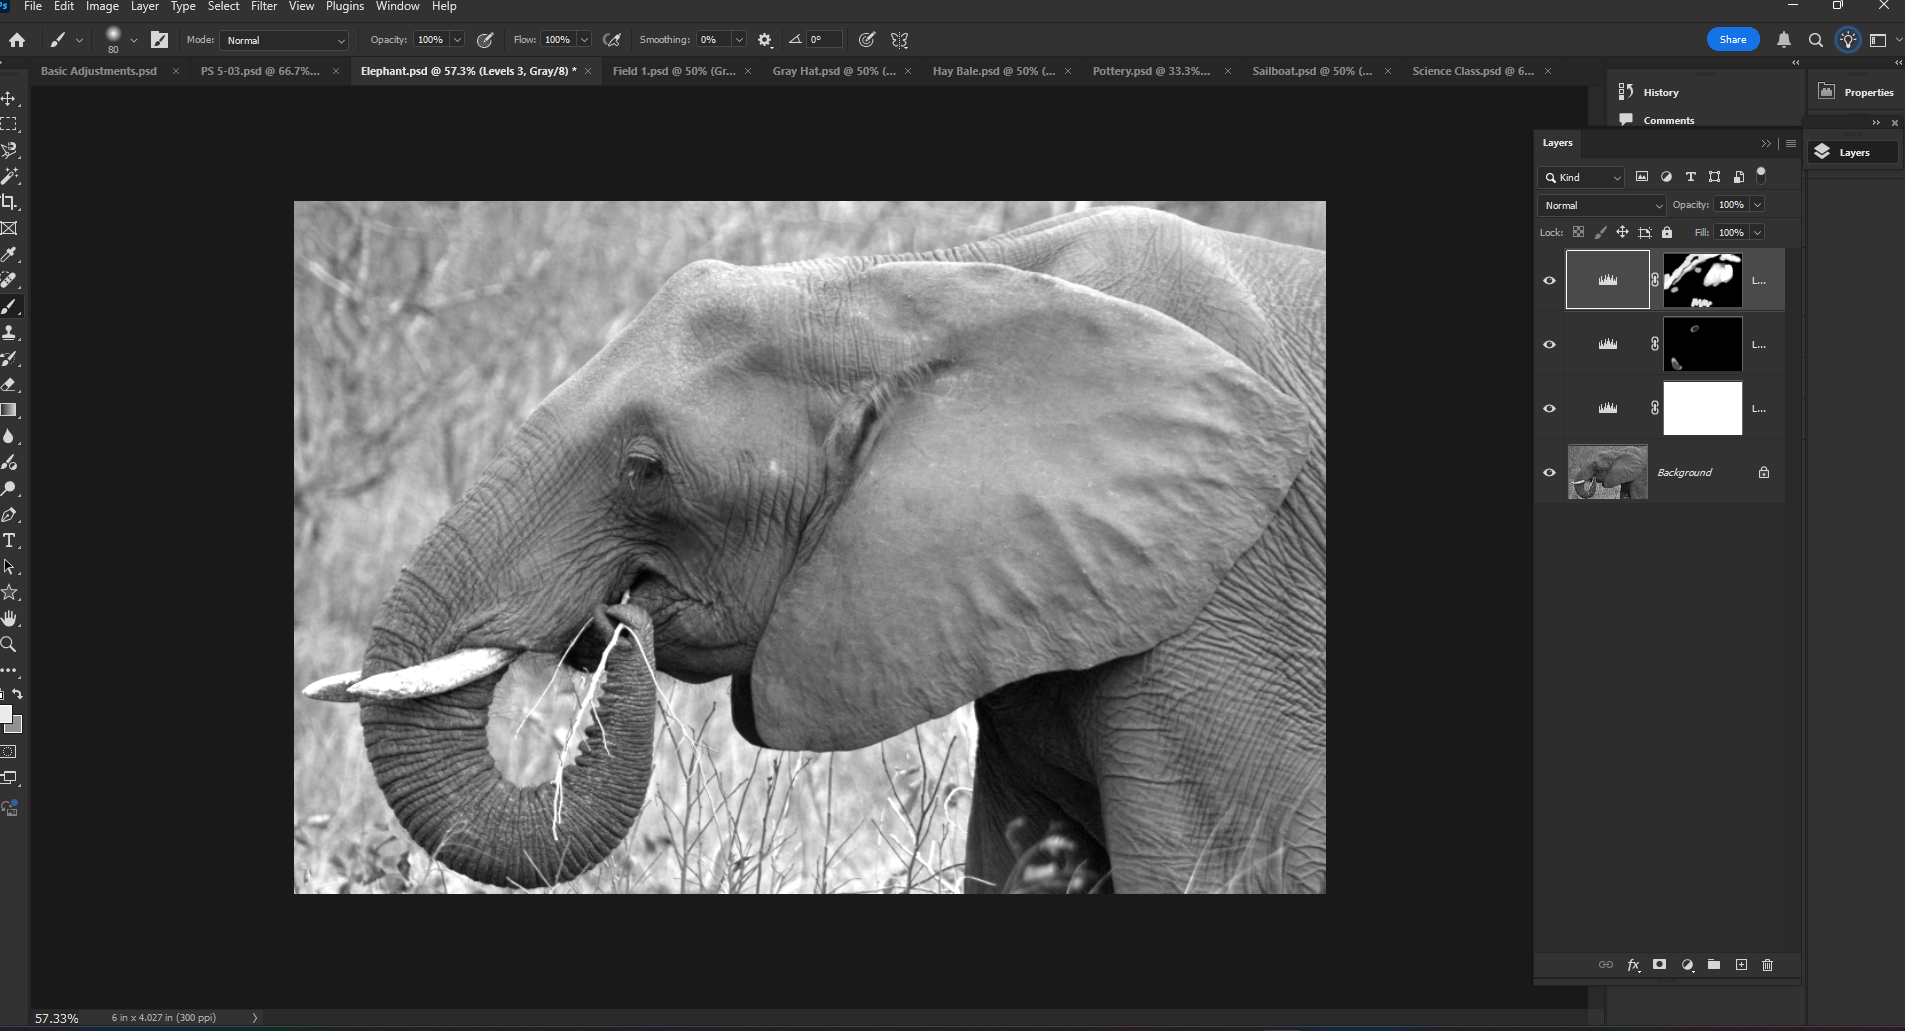This screenshot has height=1031, width=1905.
Task: Open the layer blending mode dropdown
Action: [1600, 205]
